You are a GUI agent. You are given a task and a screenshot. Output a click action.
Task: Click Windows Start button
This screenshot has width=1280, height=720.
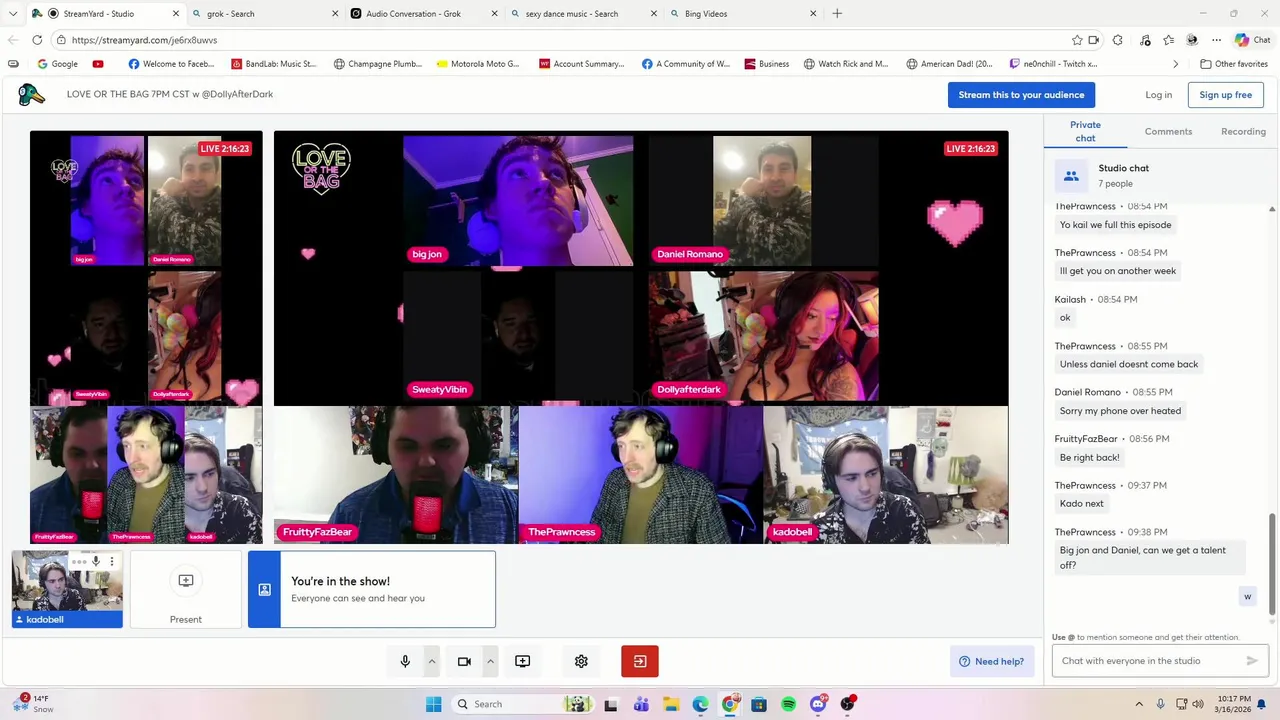point(433,704)
